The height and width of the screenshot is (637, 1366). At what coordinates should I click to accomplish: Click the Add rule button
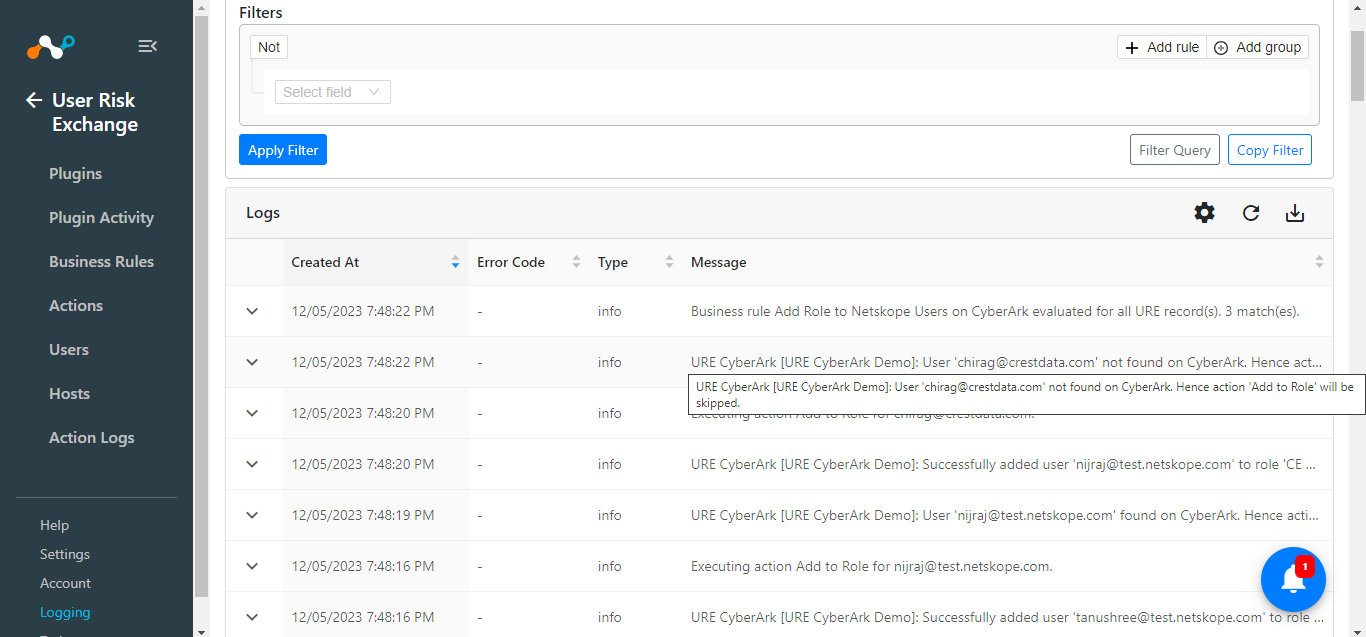click(x=1162, y=47)
